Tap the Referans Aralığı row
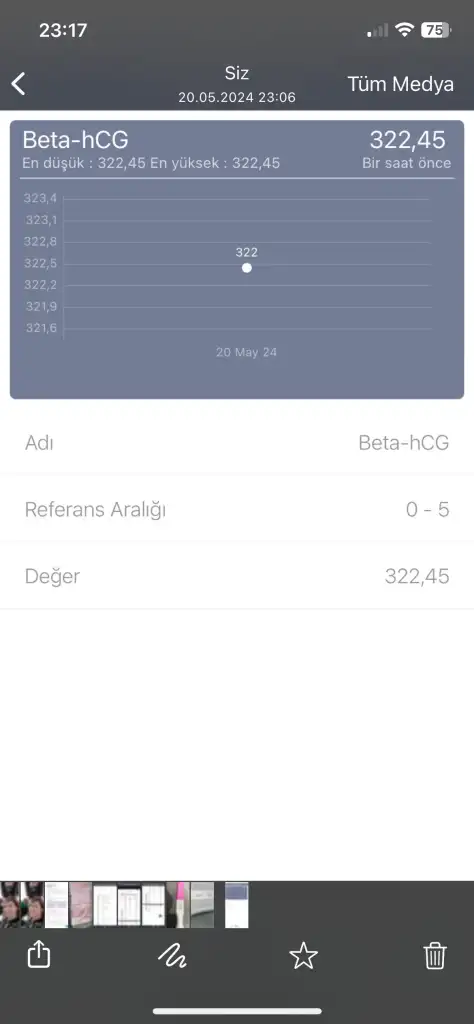474x1024 pixels. pos(237,509)
